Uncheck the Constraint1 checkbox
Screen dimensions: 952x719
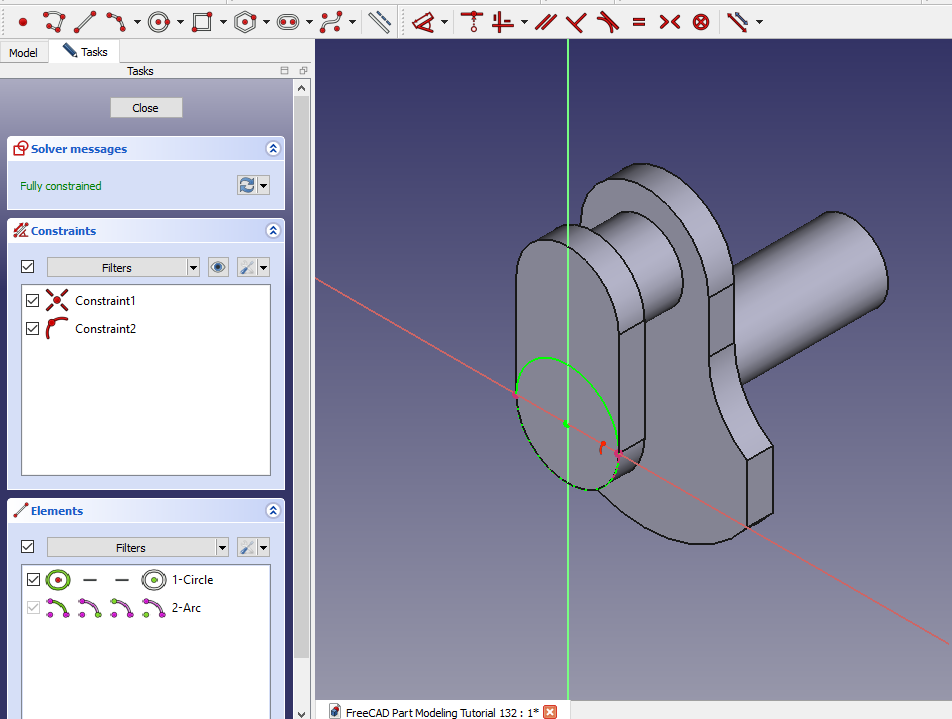32,300
